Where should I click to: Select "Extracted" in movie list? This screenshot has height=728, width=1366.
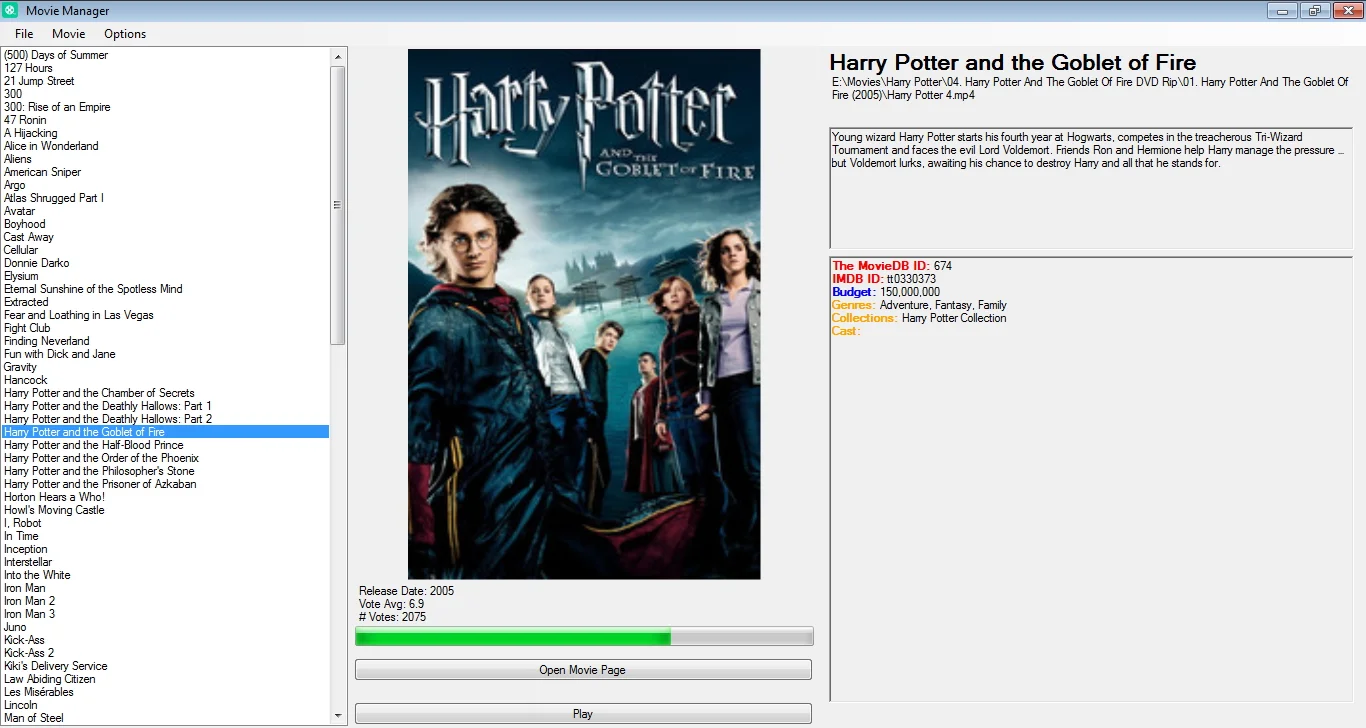tap(165, 302)
